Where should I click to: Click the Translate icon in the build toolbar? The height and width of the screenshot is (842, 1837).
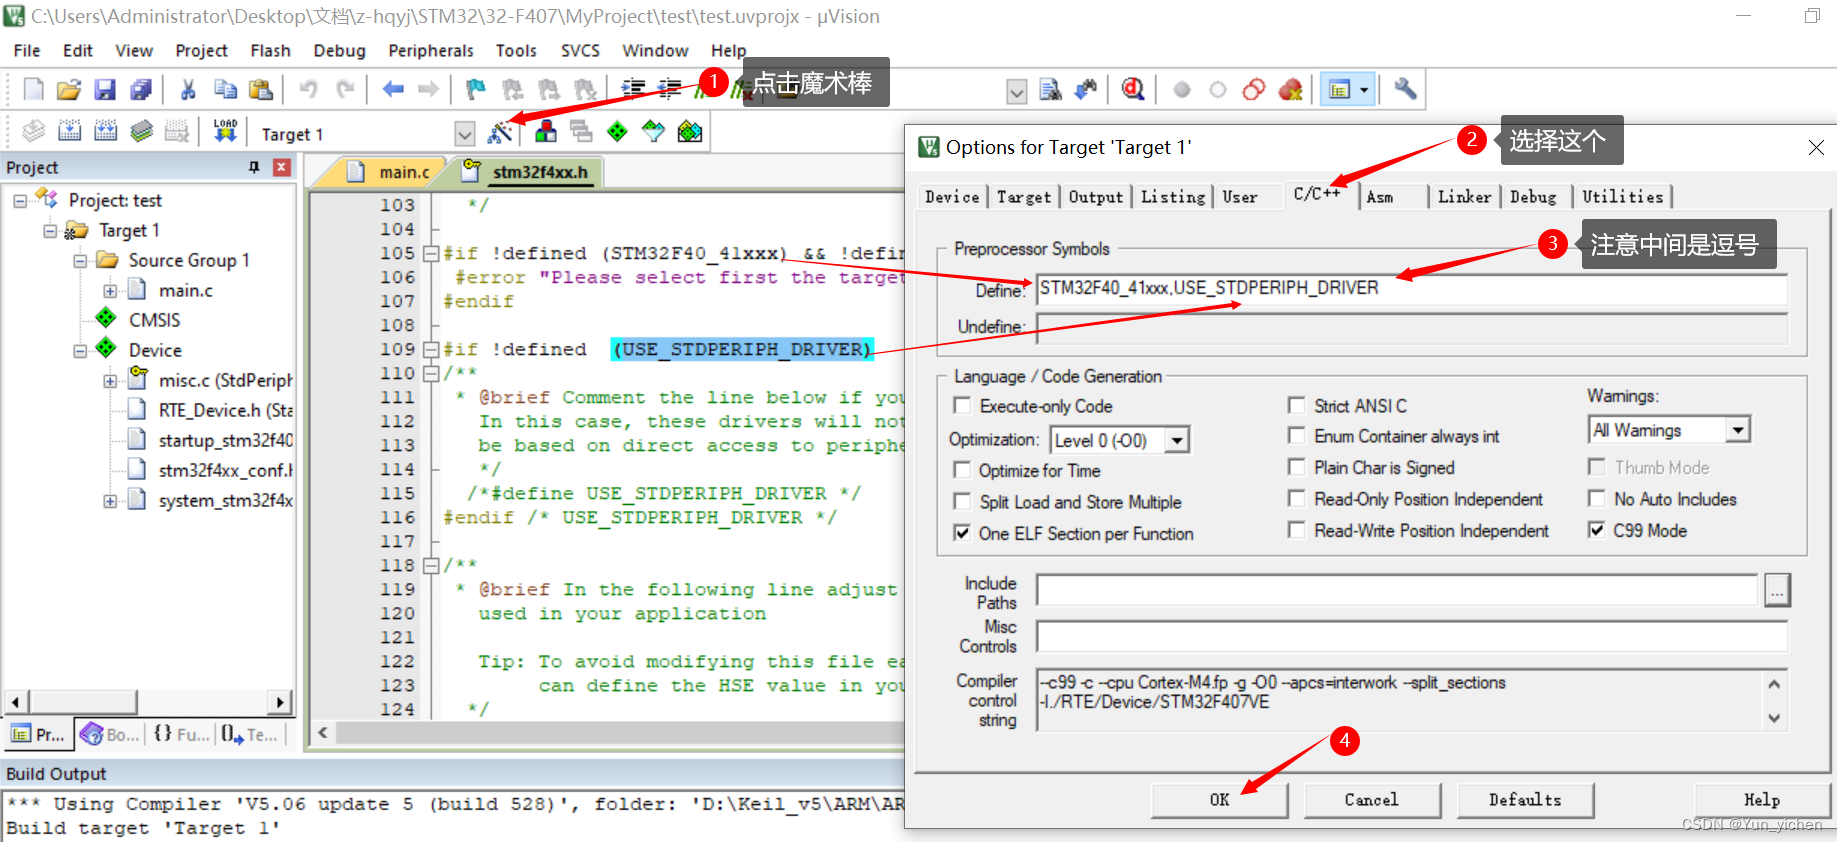click(x=33, y=131)
